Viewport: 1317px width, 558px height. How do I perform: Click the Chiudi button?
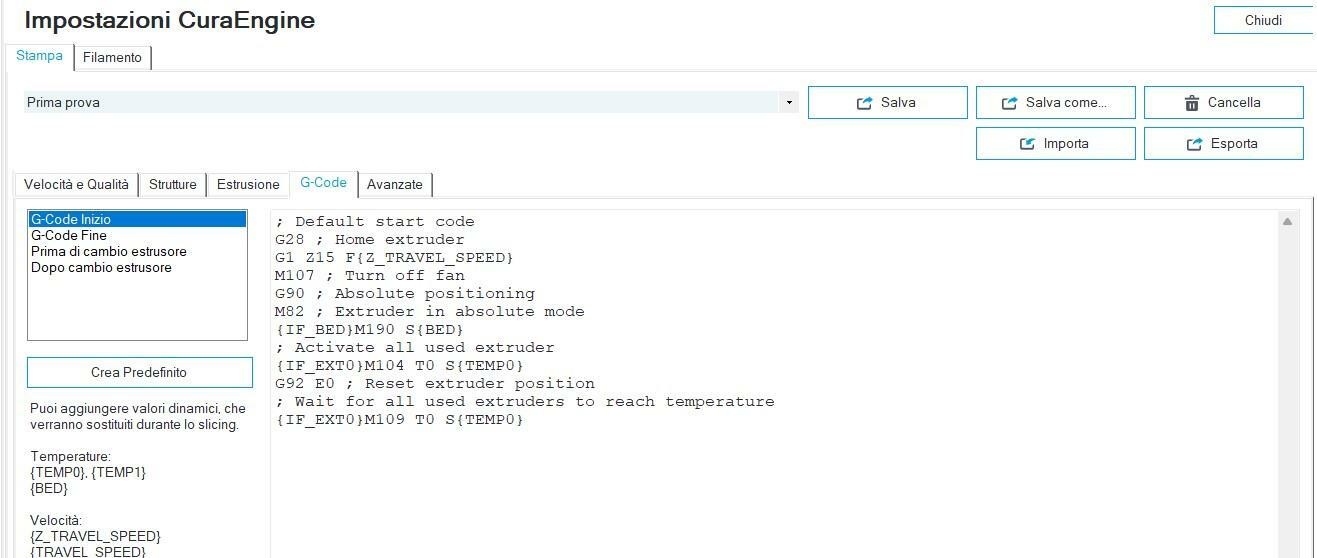click(x=1264, y=20)
